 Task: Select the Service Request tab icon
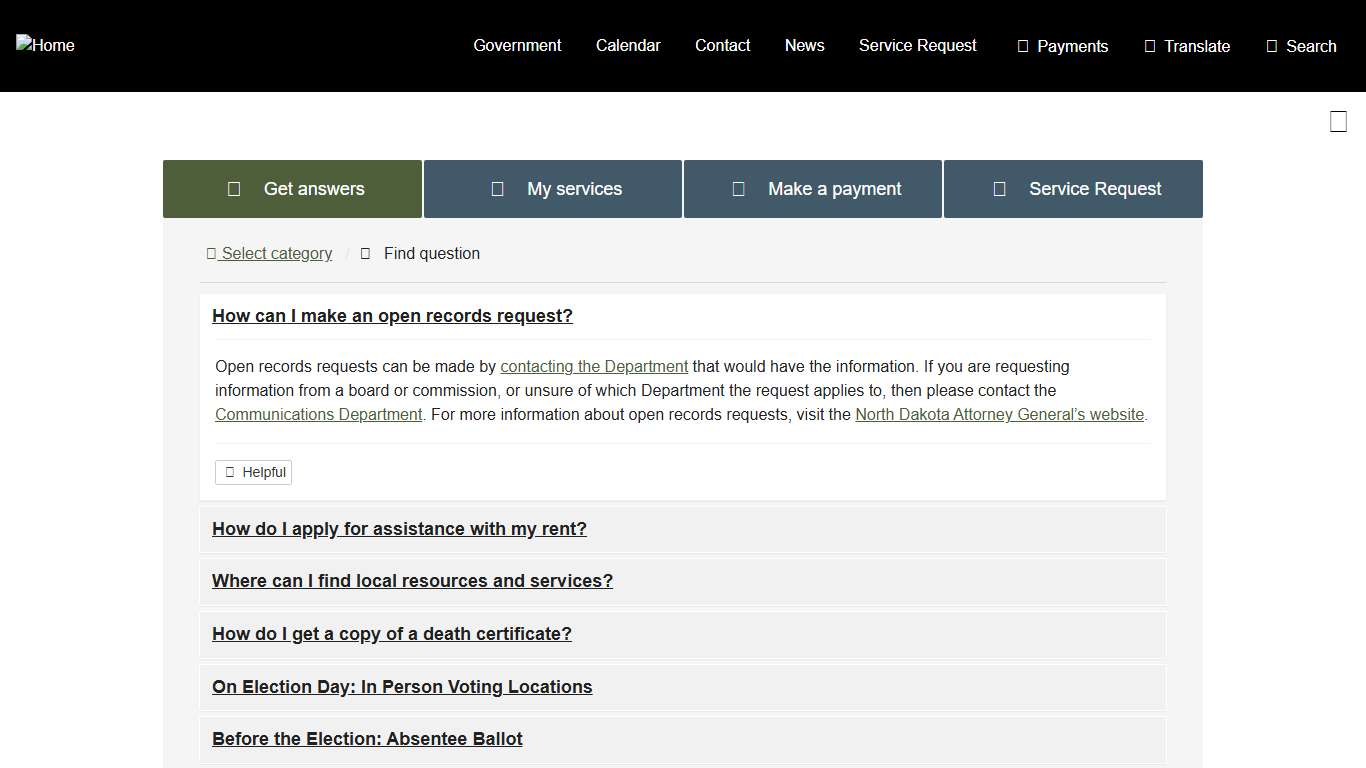pos(999,188)
